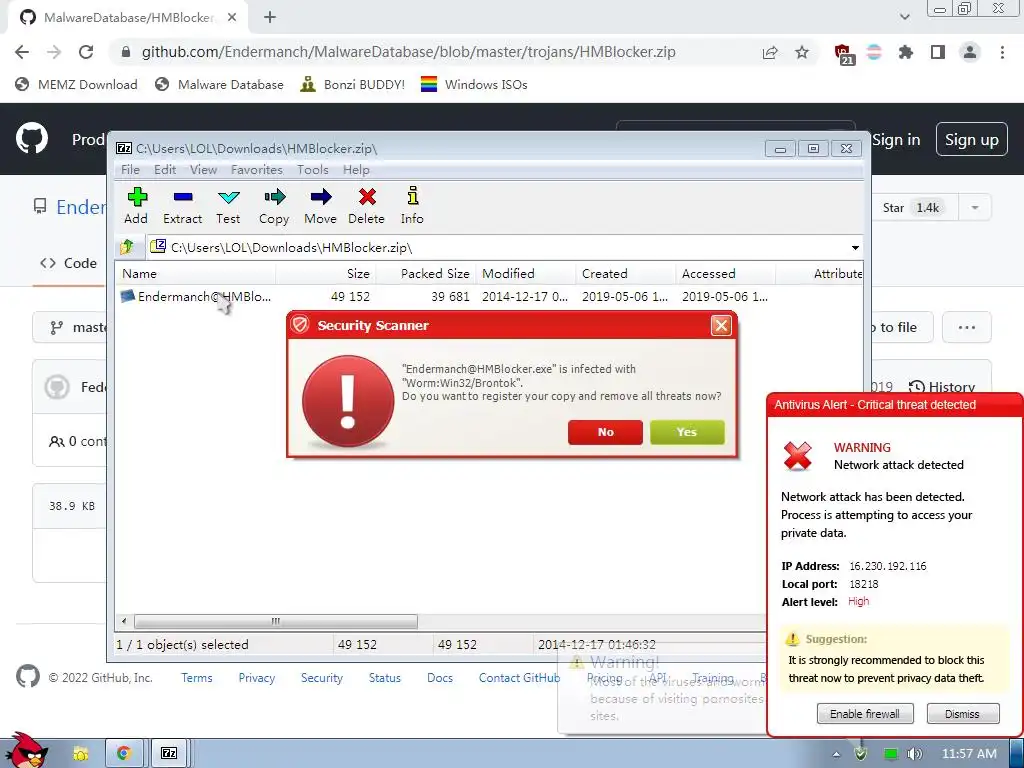Open the file explorer taskbar icon

(x=80, y=754)
